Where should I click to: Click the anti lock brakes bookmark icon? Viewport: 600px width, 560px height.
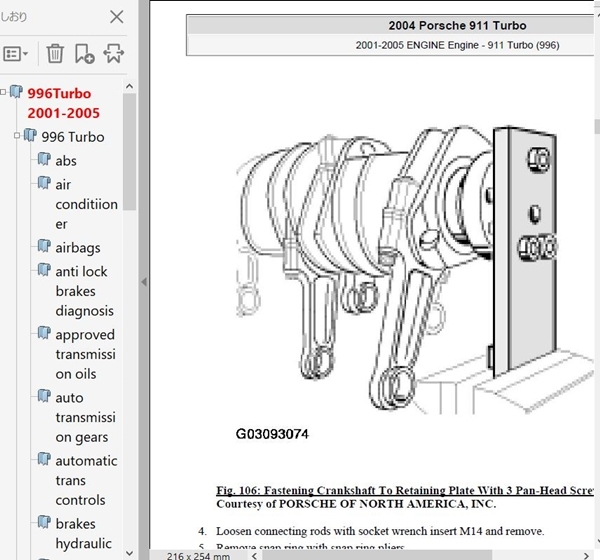coord(44,270)
